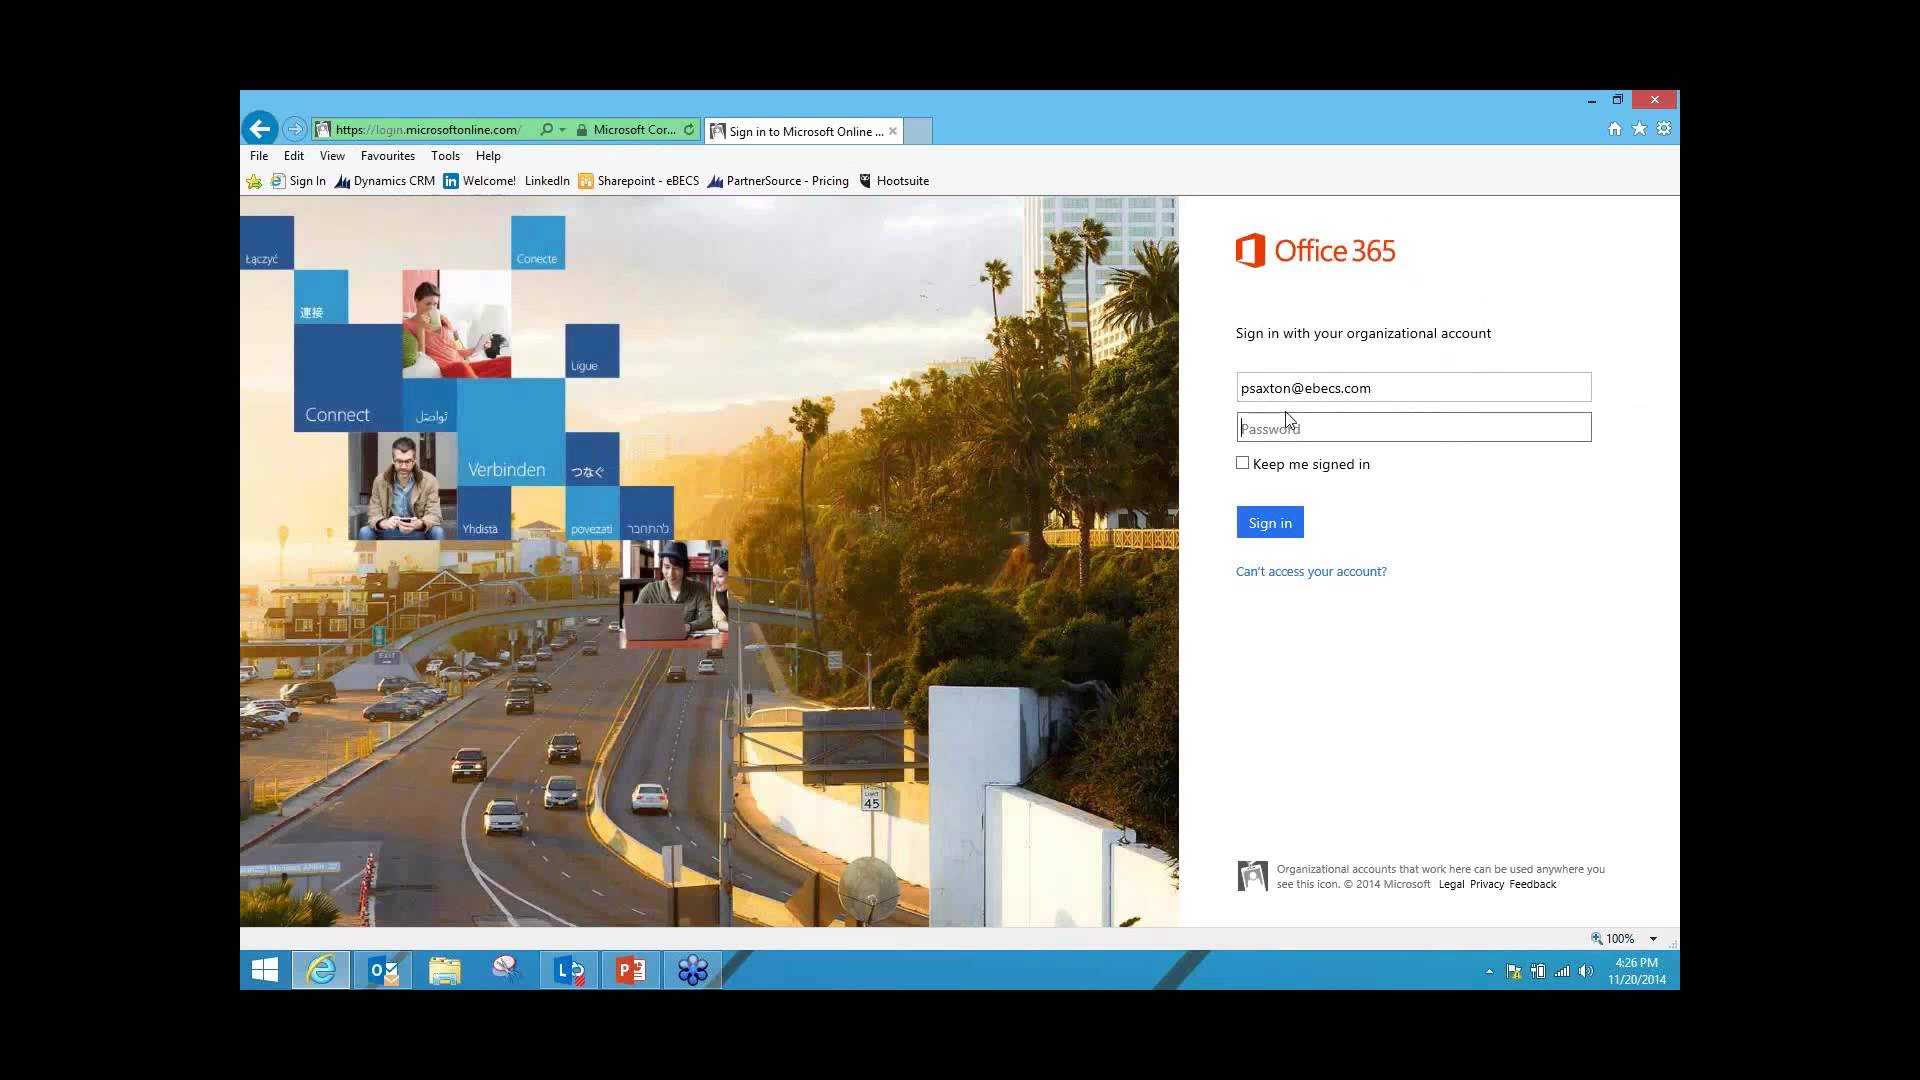Click the blue Sign in button
The image size is (1920, 1080).
pos(1270,522)
